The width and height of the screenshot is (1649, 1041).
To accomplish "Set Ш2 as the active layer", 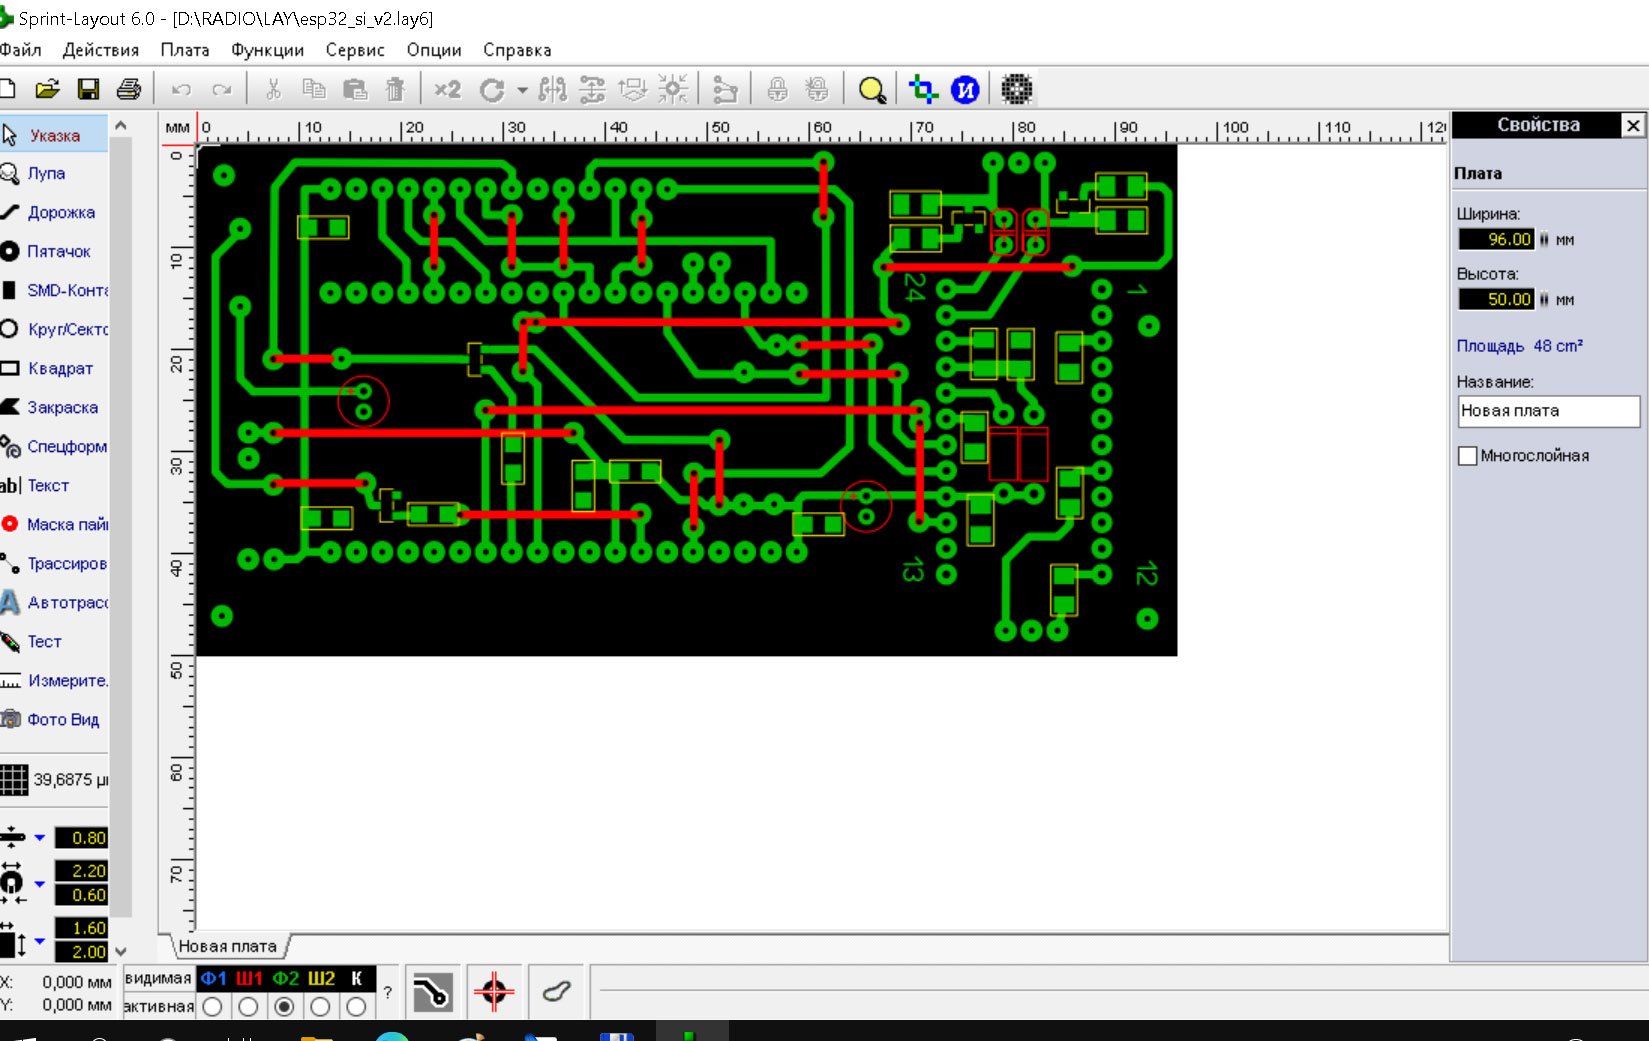I will (x=320, y=1007).
